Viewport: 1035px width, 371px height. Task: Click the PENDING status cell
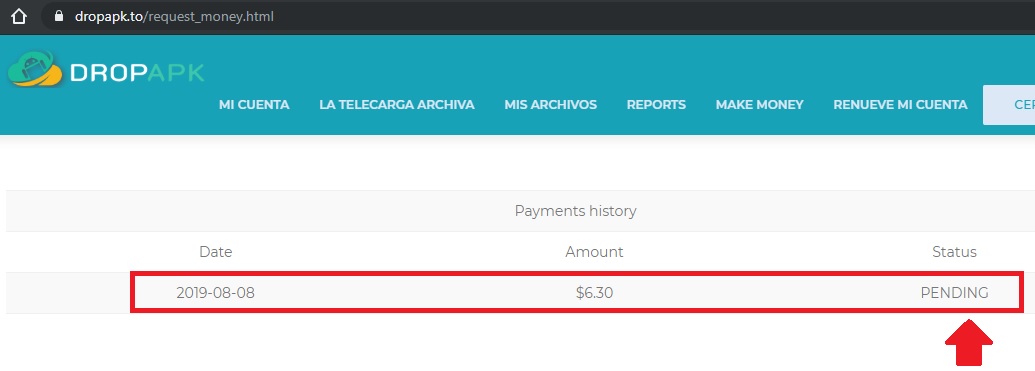(x=954, y=292)
